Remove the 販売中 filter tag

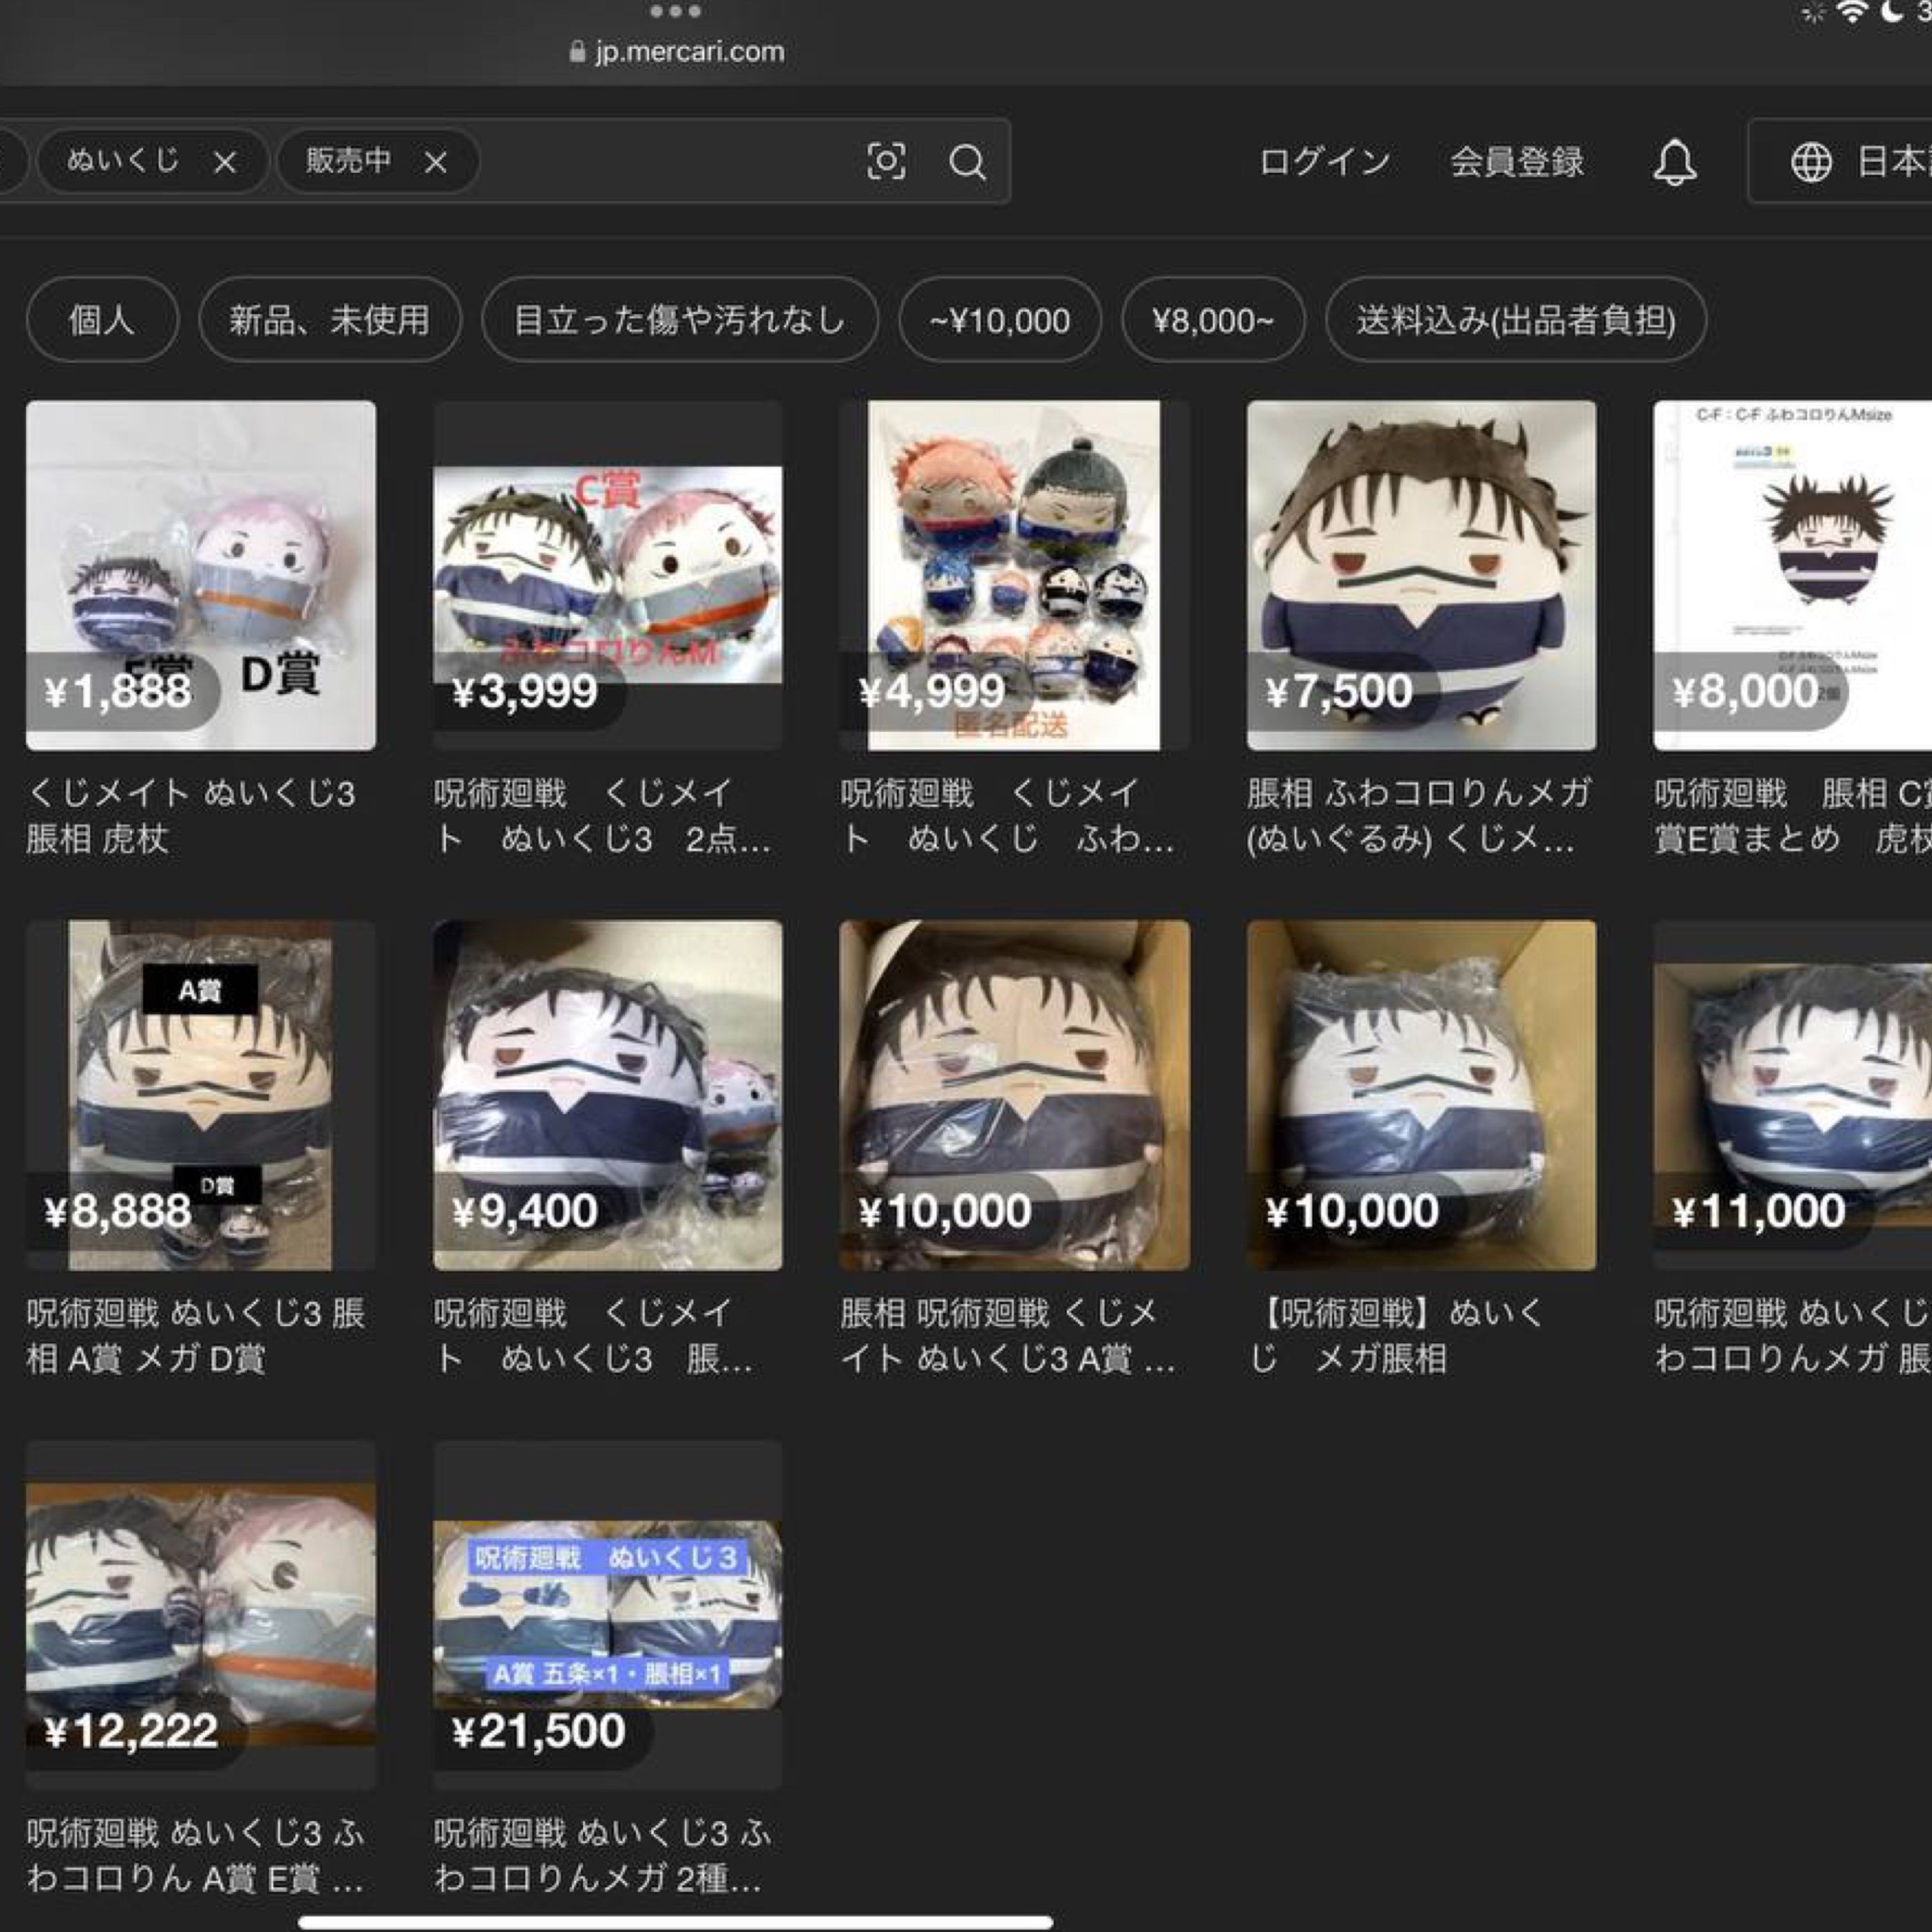click(x=437, y=162)
